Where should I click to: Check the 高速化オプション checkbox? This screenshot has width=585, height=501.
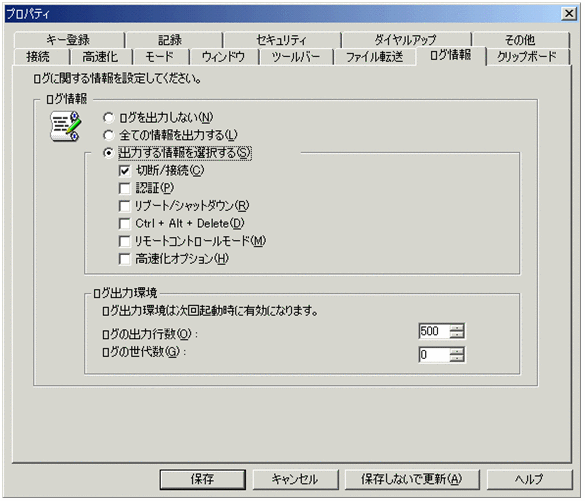click(x=124, y=259)
